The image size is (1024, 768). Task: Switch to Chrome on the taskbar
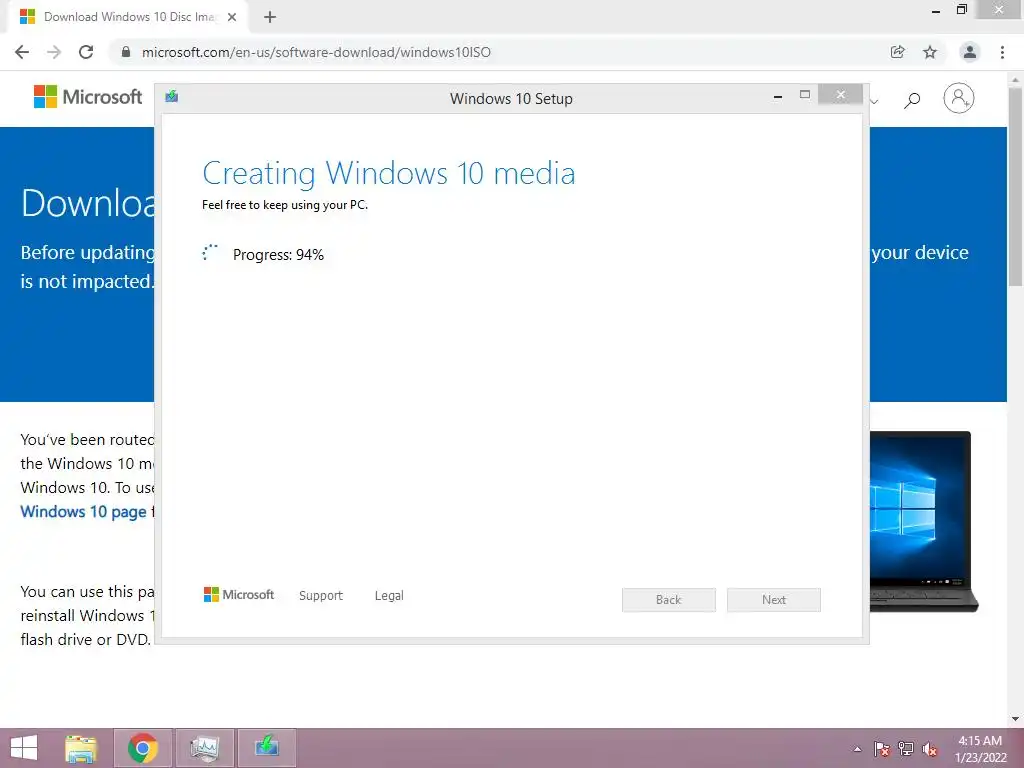(142, 748)
